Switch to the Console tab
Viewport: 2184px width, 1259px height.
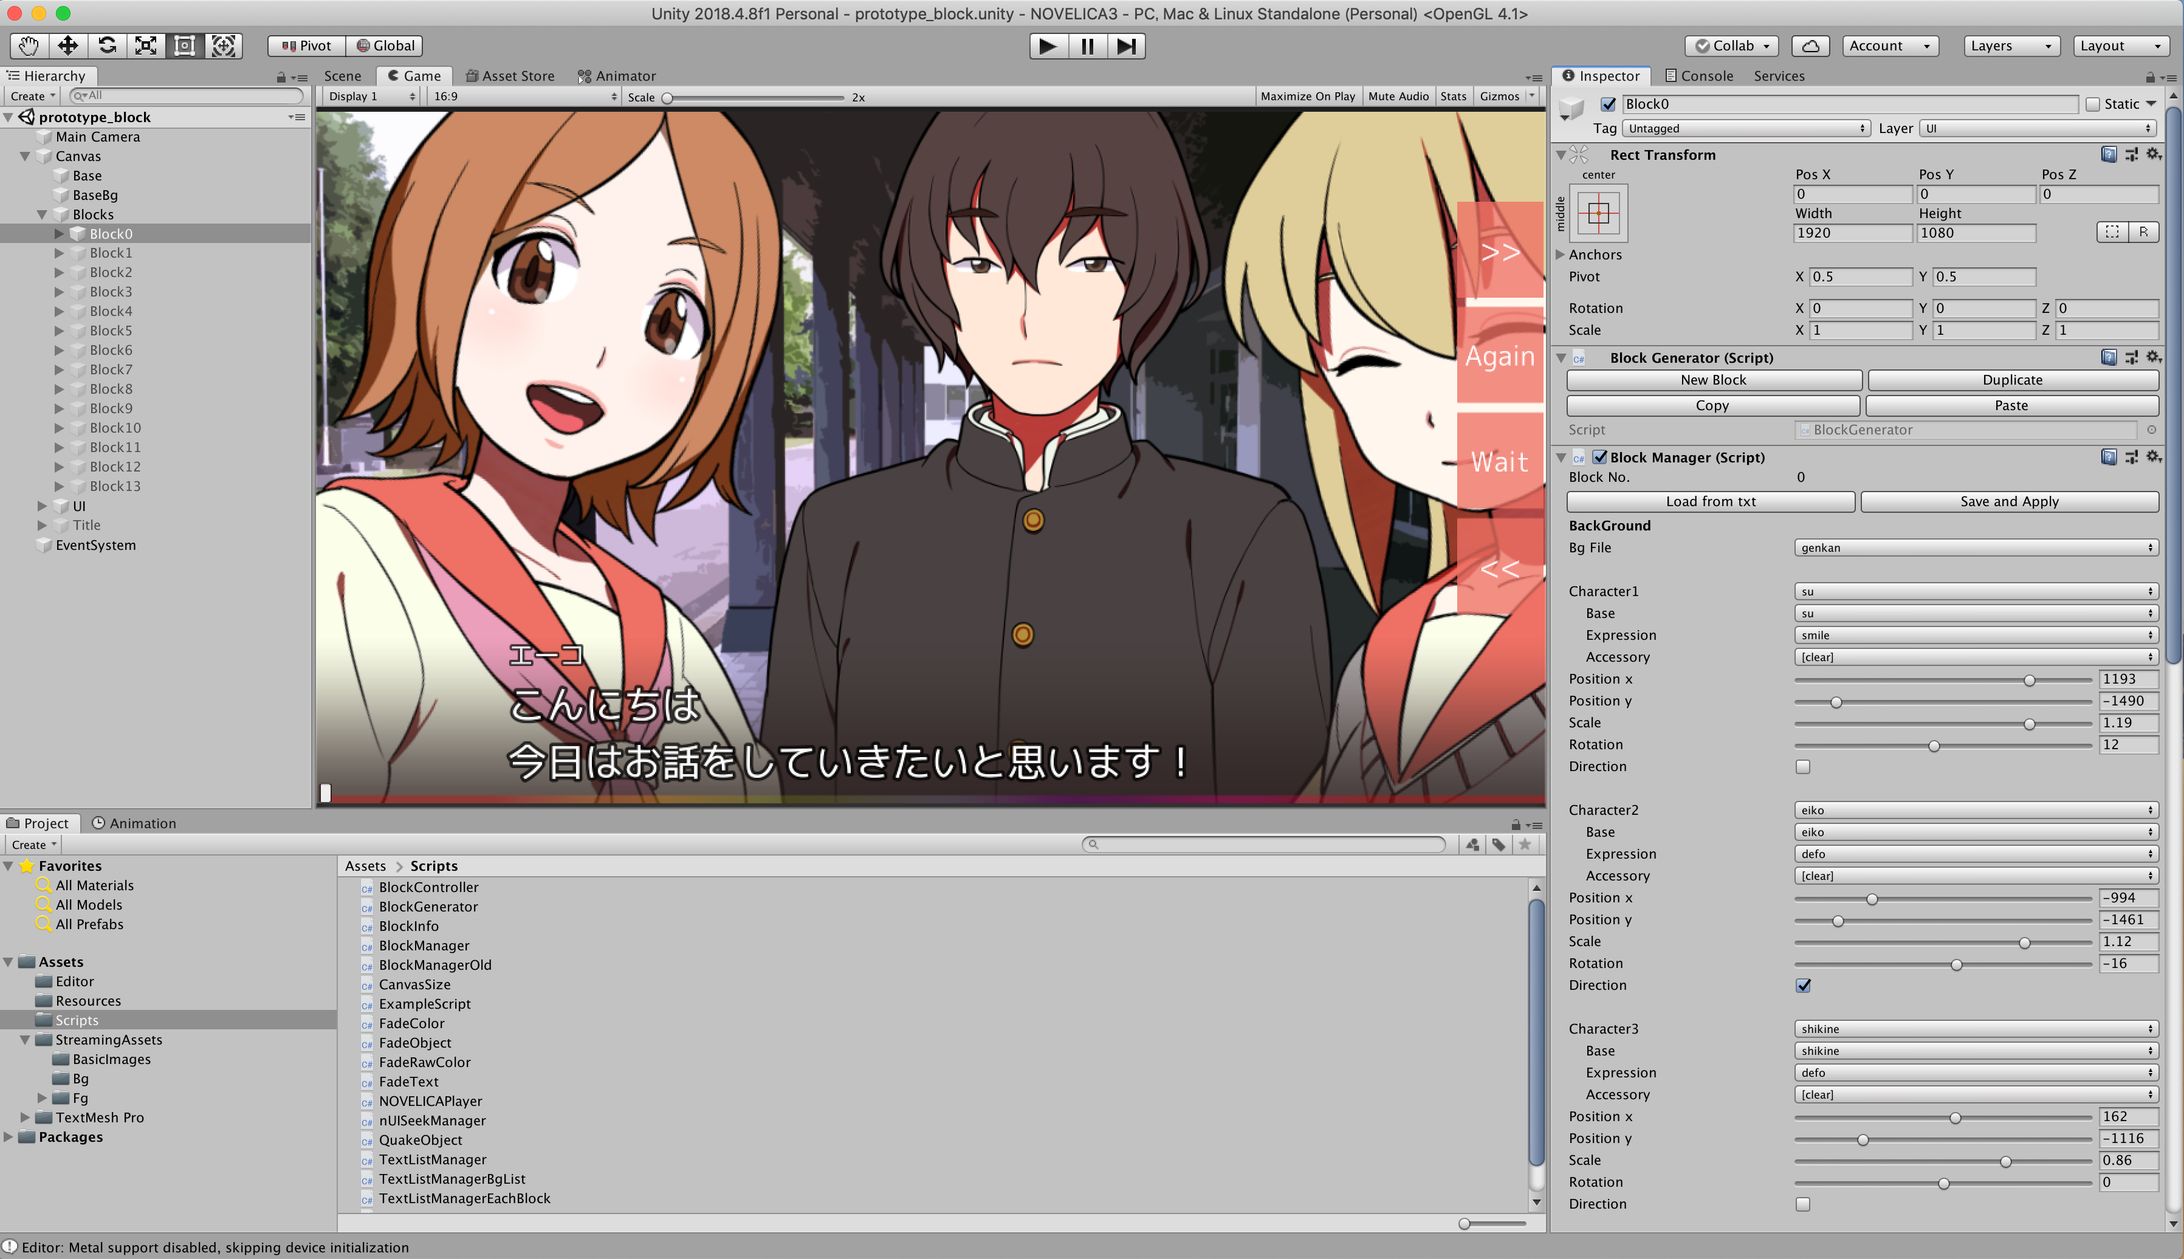(1699, 76)
